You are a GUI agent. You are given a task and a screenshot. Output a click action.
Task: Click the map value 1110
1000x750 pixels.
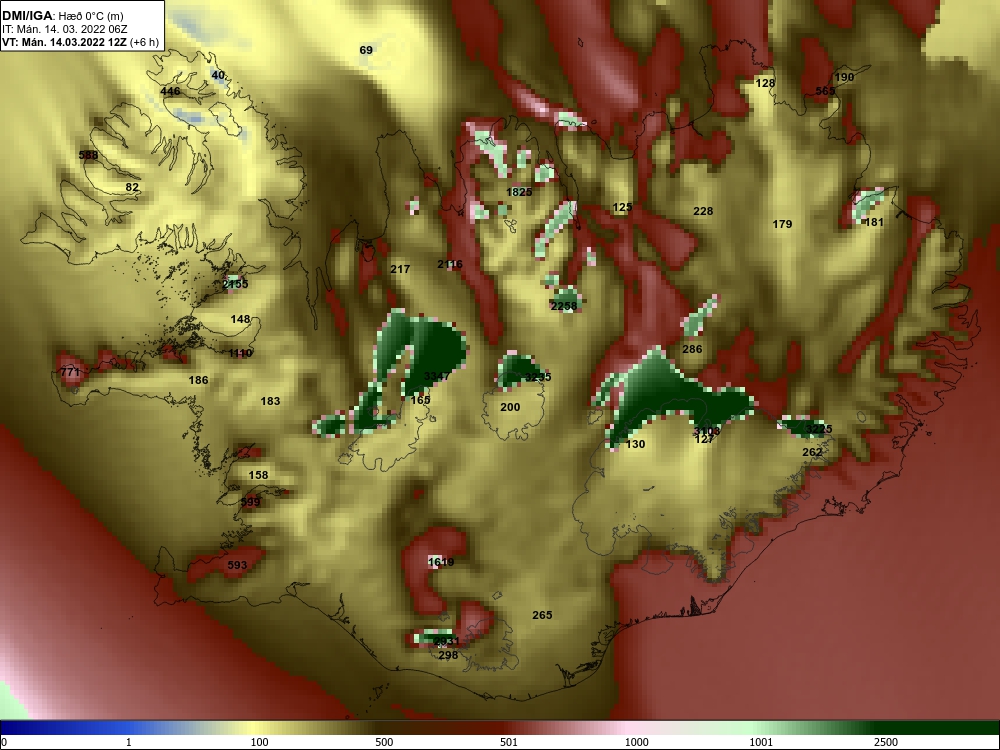click(240, 353)
